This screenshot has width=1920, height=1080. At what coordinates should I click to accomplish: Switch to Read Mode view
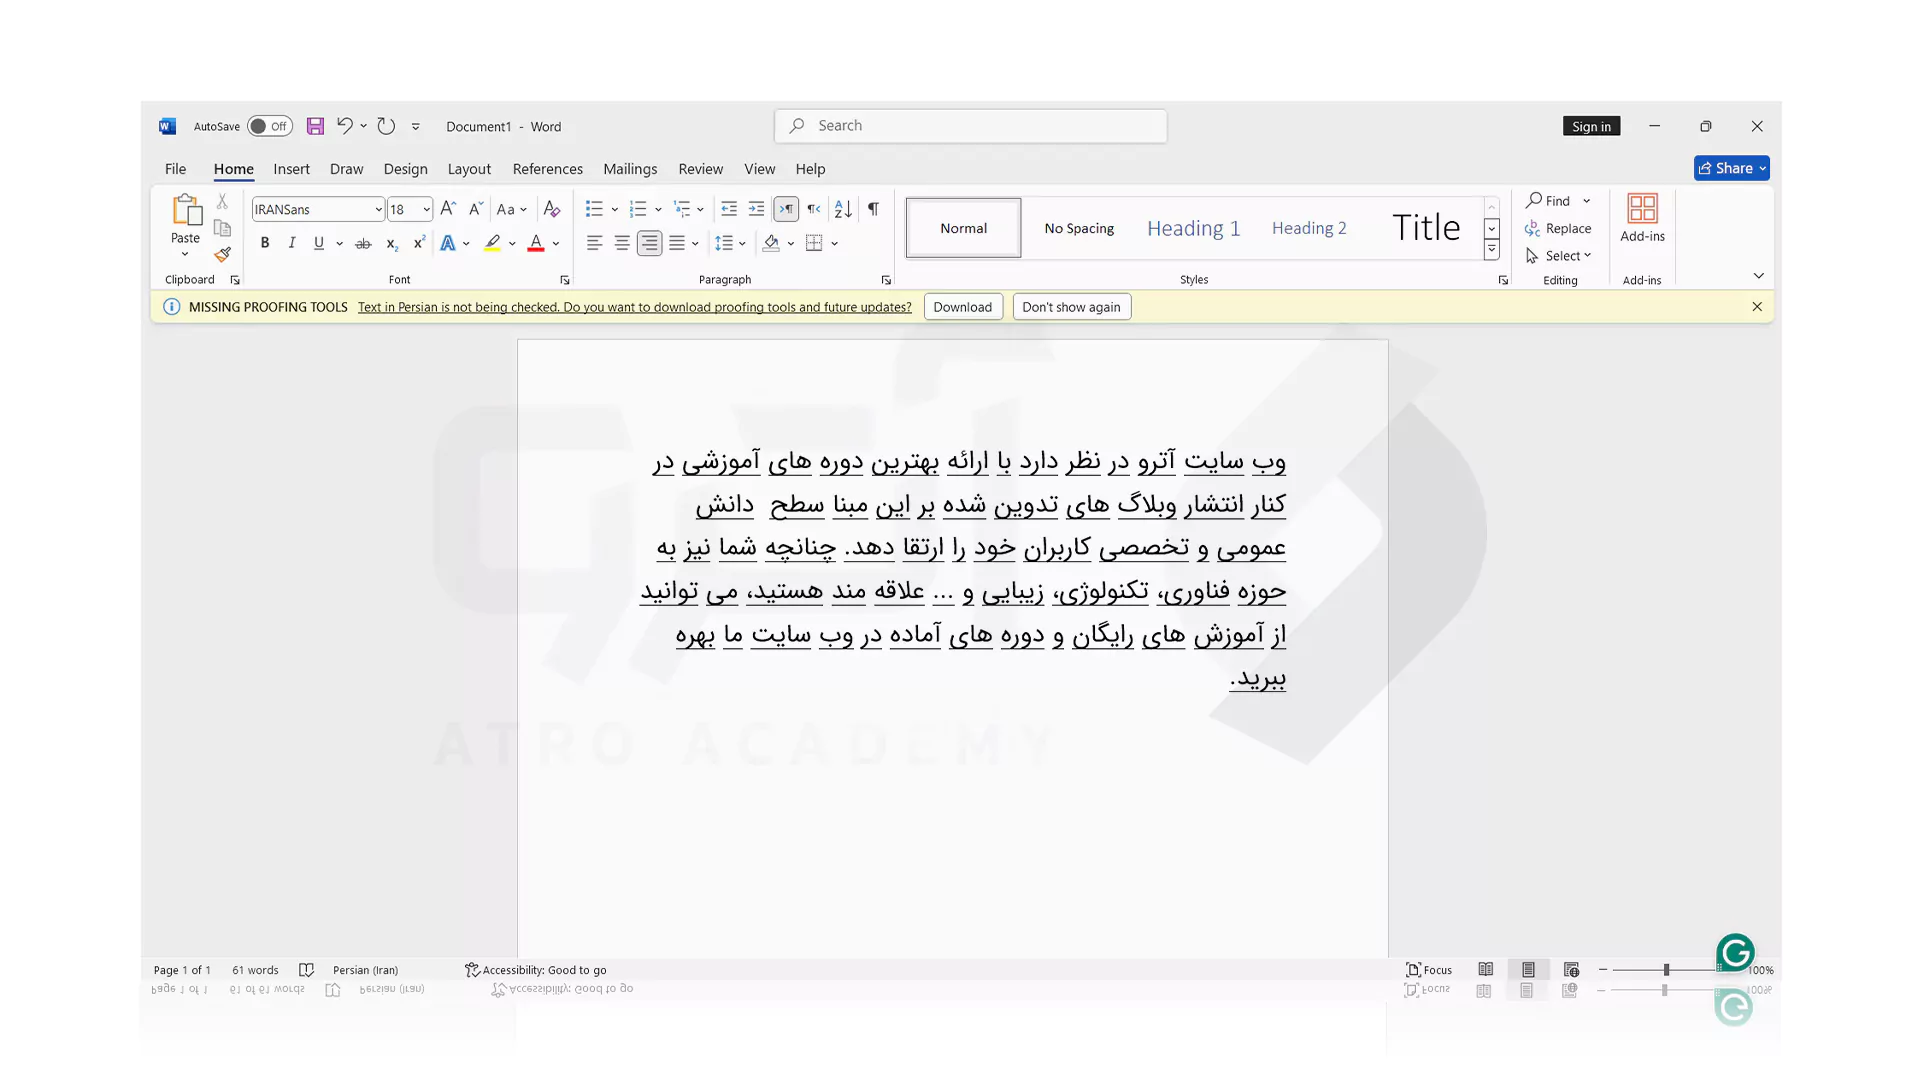(1486, 970)
